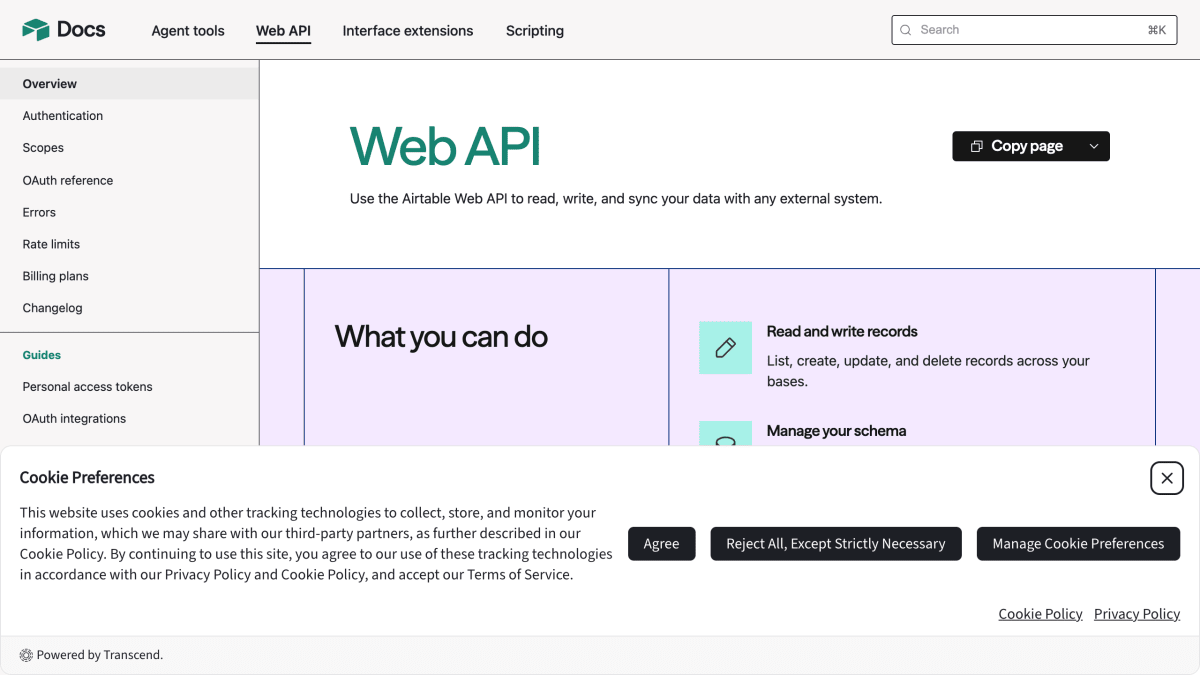Expand the Copy page dropdown arrow
This screenshot has width=1200, height=675.
pyautogui.click(x=1094, y=146)
